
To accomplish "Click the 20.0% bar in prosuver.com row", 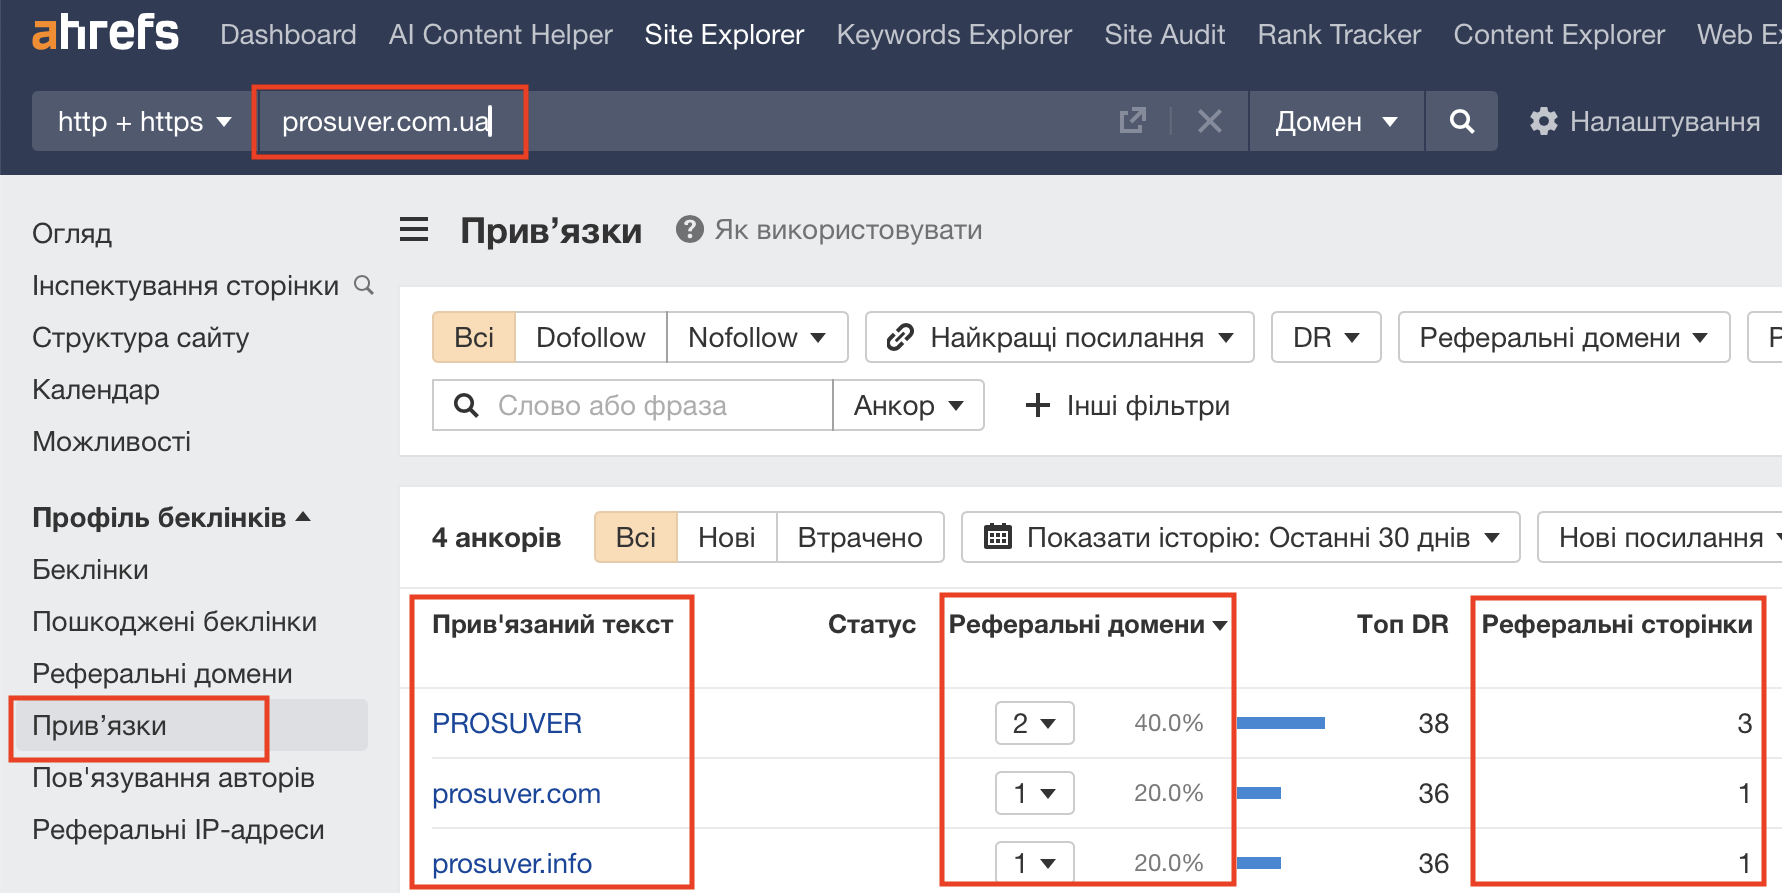I will tap(1259, 793).
